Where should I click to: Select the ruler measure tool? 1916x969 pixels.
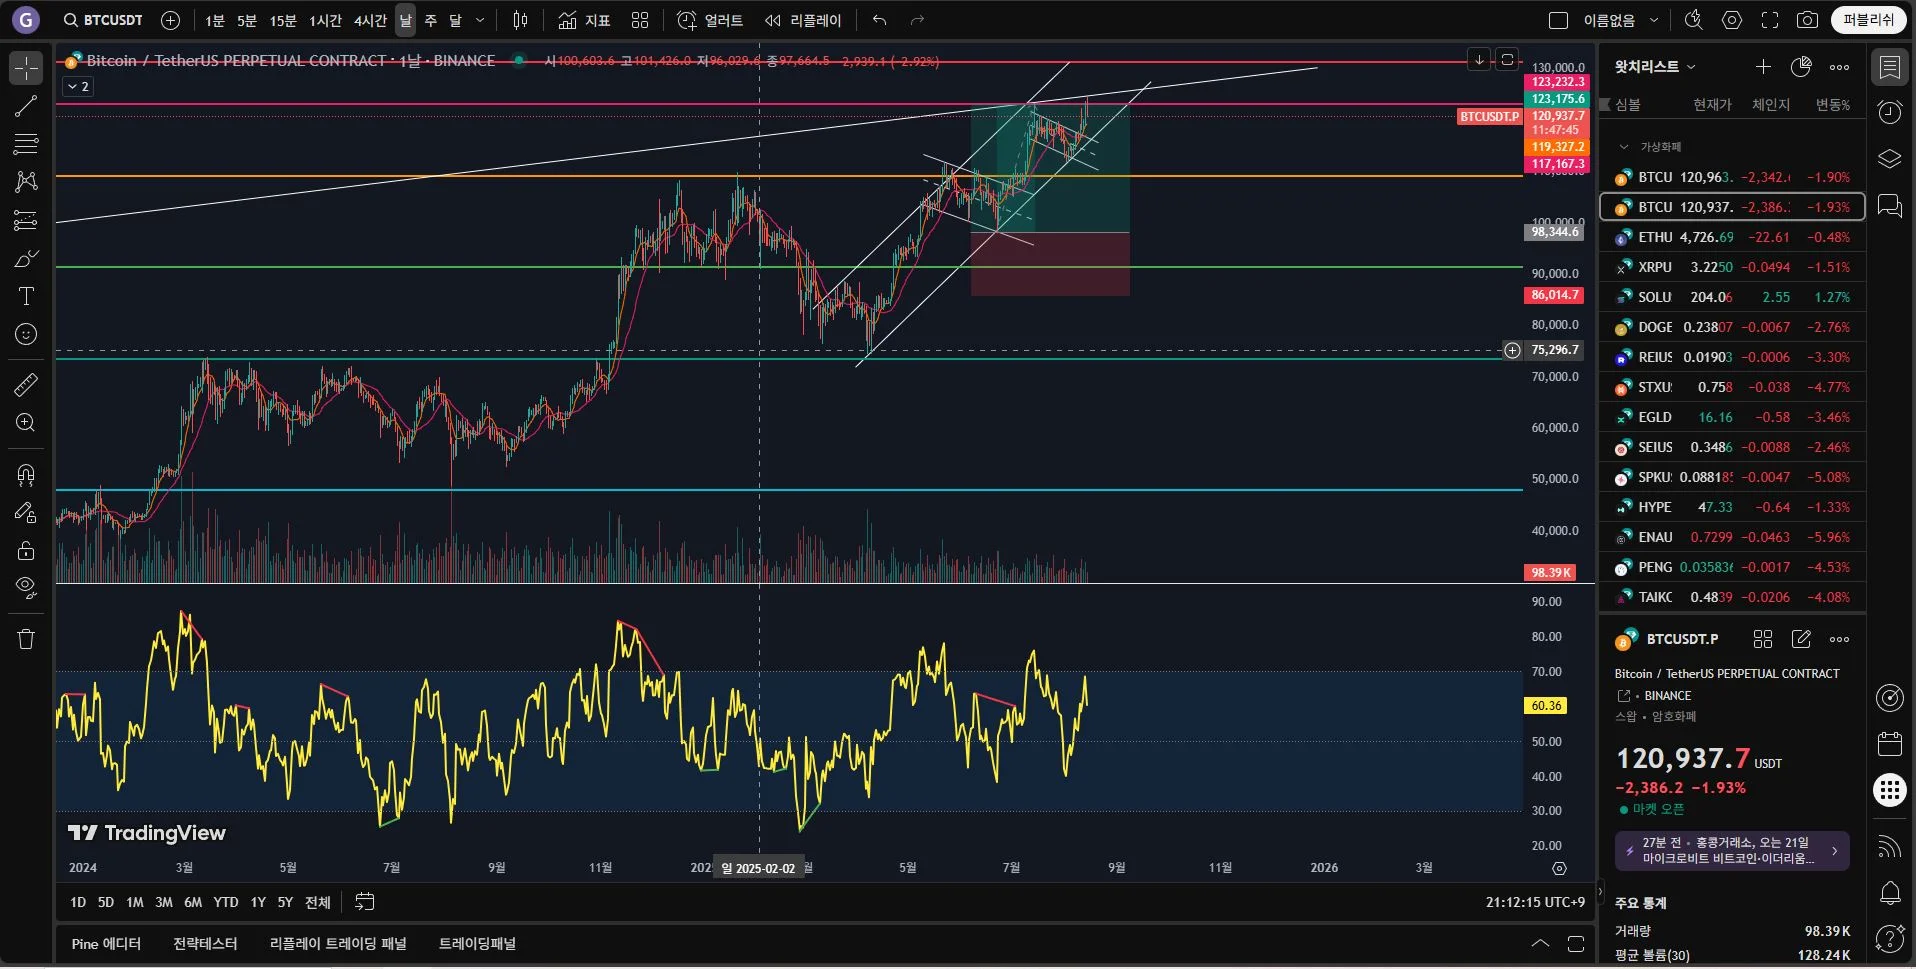[26, 384]
